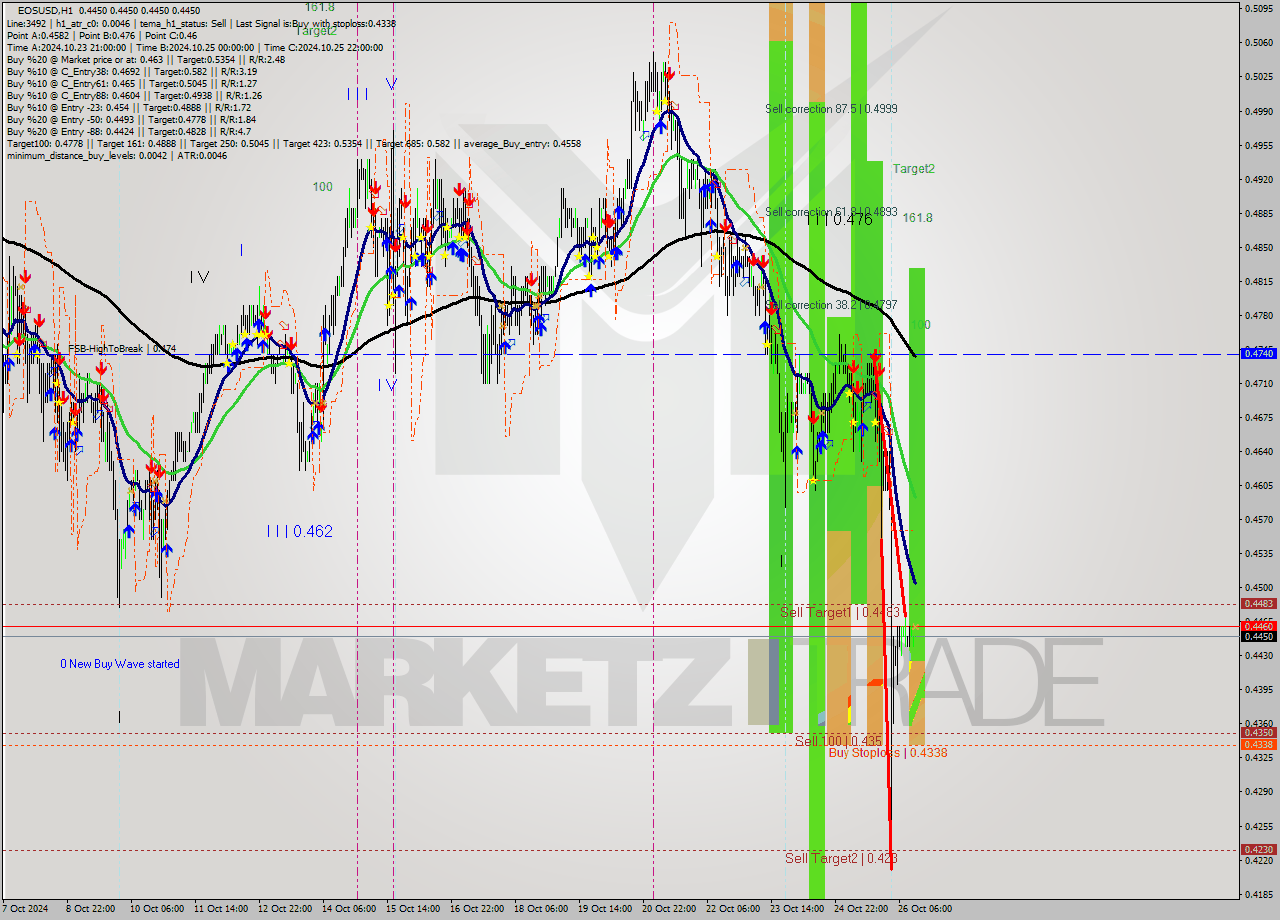Select the orange 0.4338 stoploss price tag

(1258, 744)
